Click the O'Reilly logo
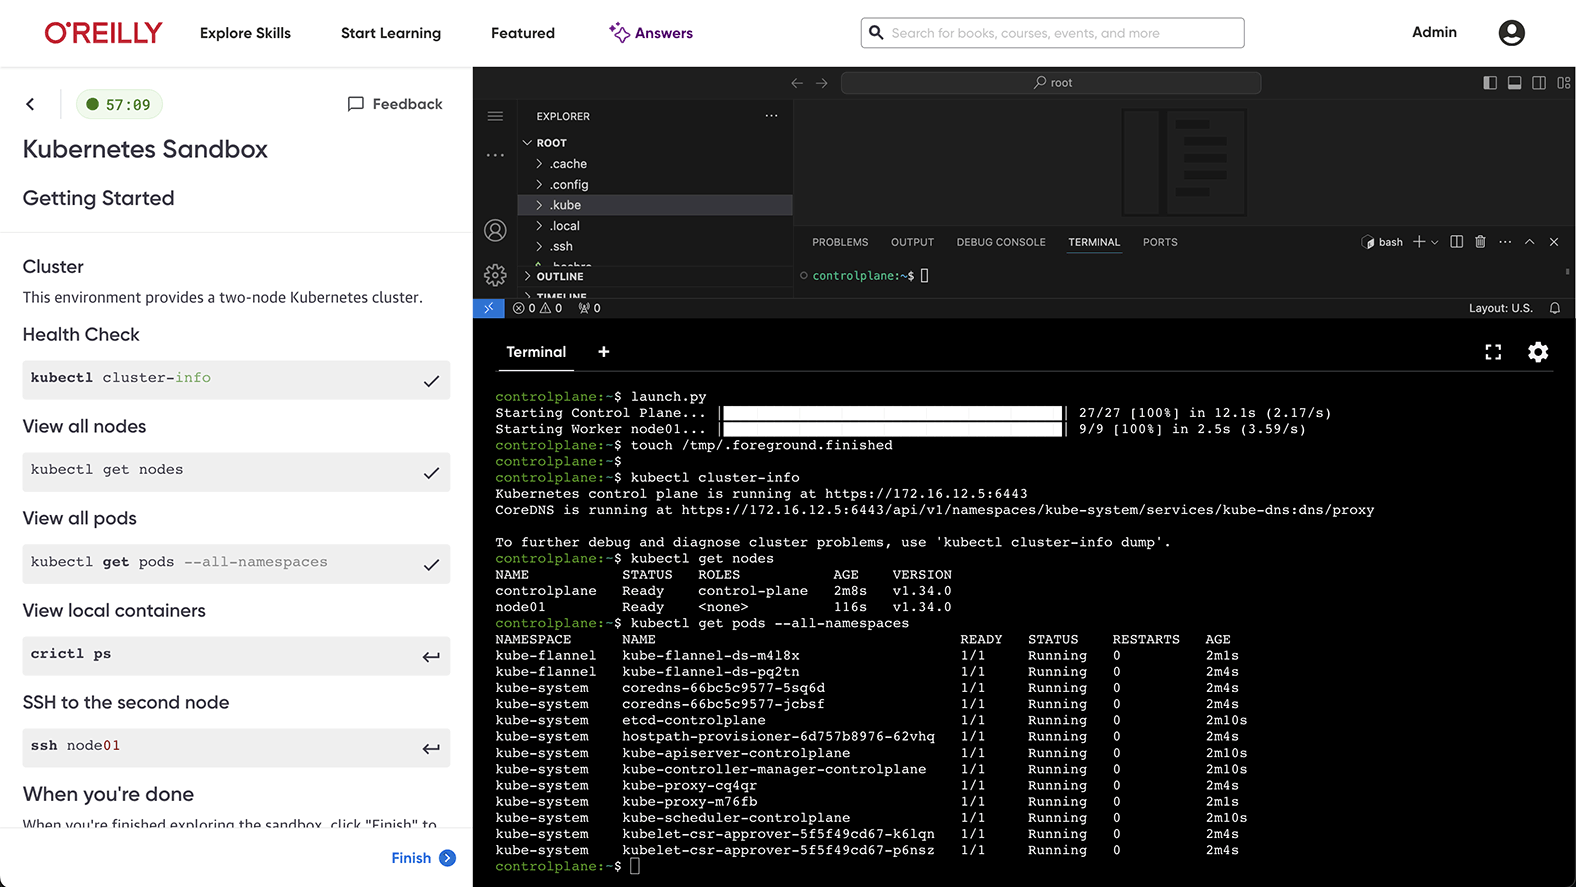The image size is (1576, 887). tap(103, 33)
